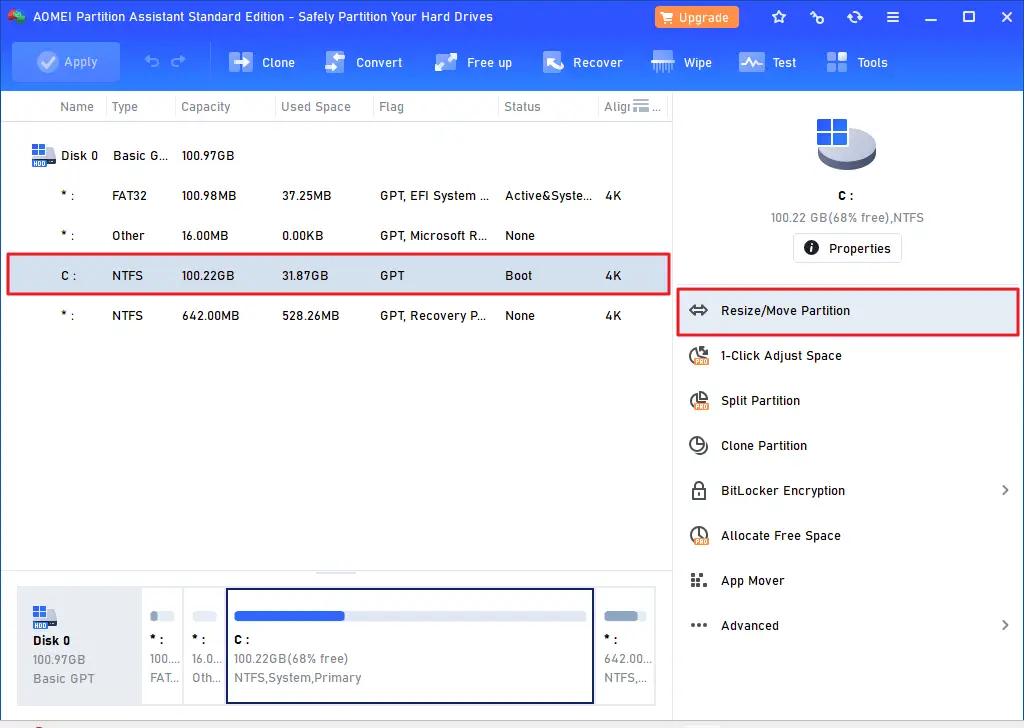Click the 31.87GB used space cell
The height and width of the screenshot is (728, 1024).
pos(305,276)
